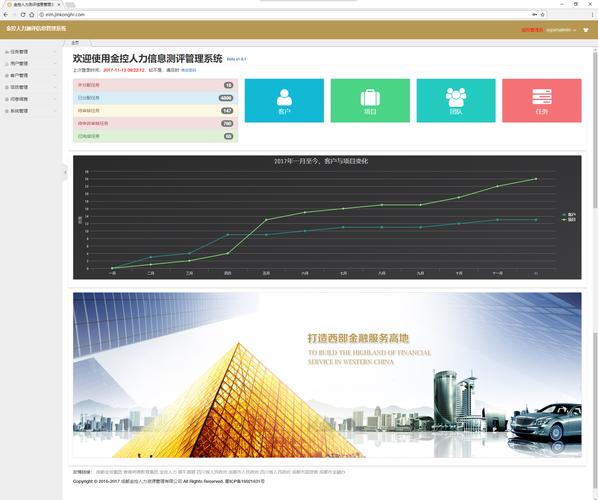
Task: Open the yellow pending-review tasks row
Action: pyautogui.click(x=155, y=111)
